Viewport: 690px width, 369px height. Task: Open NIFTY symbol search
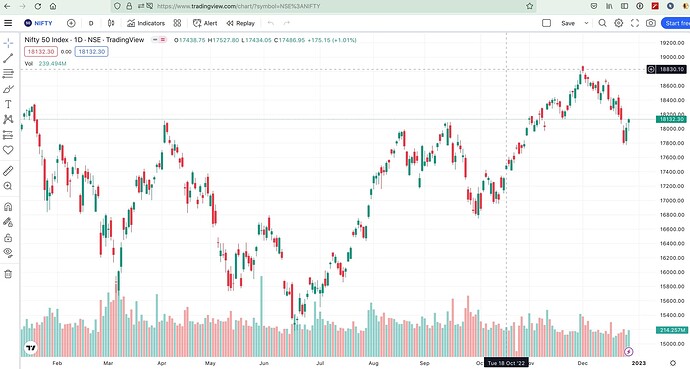point(38,23)
